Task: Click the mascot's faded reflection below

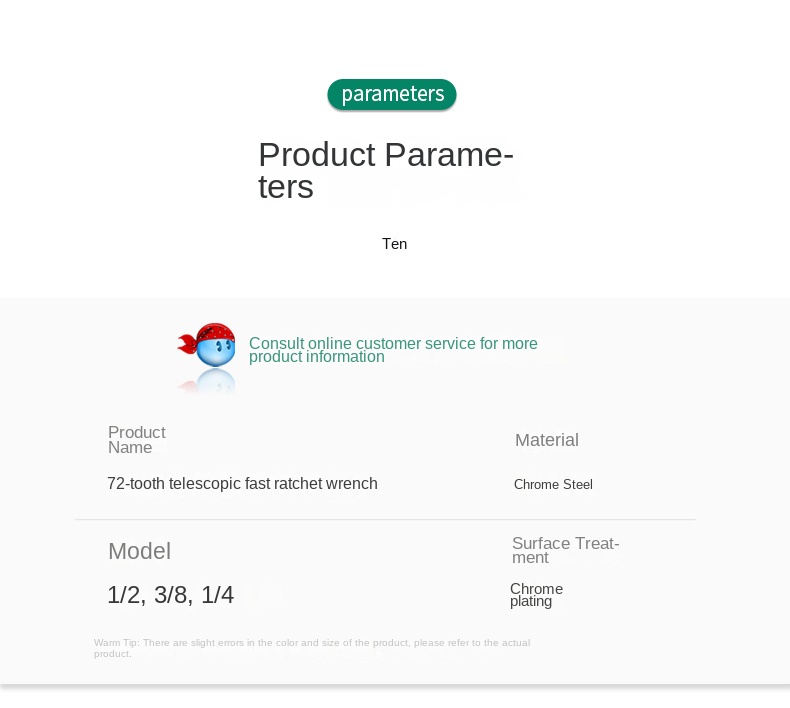Action: tap(213, 382)
